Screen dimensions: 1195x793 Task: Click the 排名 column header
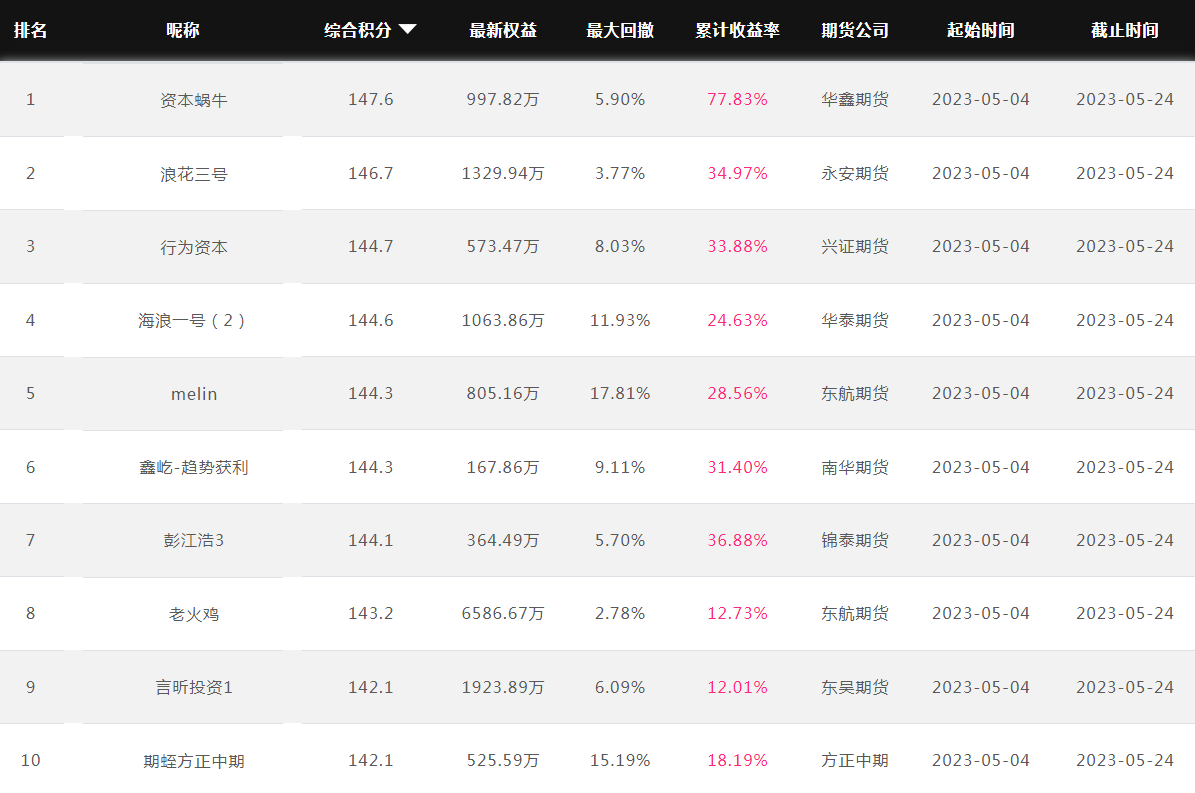30,30
